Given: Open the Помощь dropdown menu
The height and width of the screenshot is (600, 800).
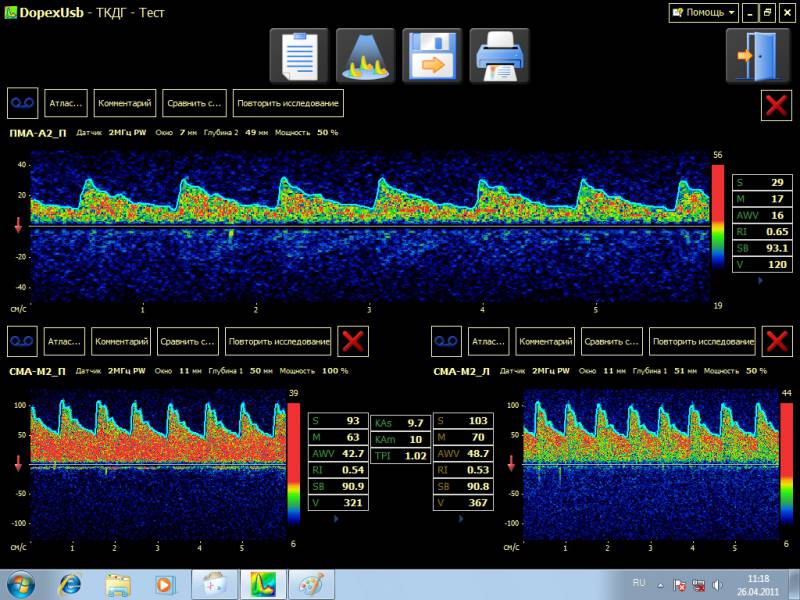Looking at the screenshot, I should pos(704,13).
